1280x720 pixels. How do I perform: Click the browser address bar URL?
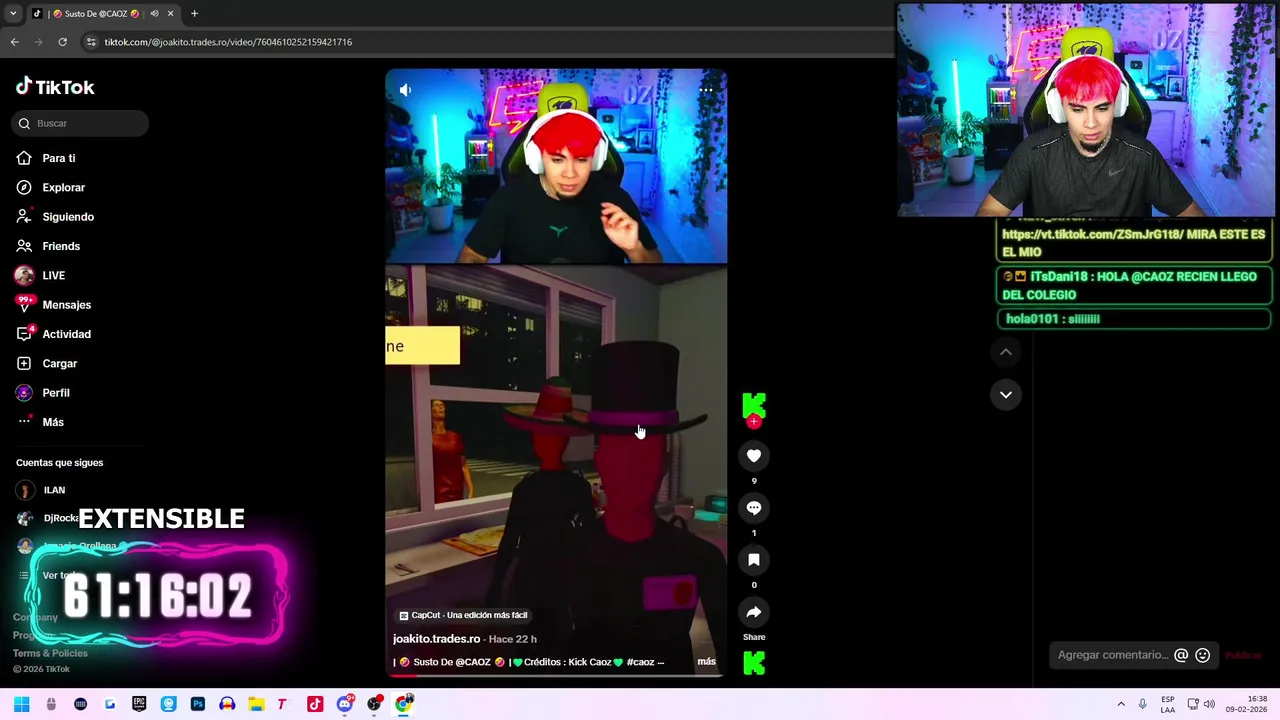tap(228, 42)
